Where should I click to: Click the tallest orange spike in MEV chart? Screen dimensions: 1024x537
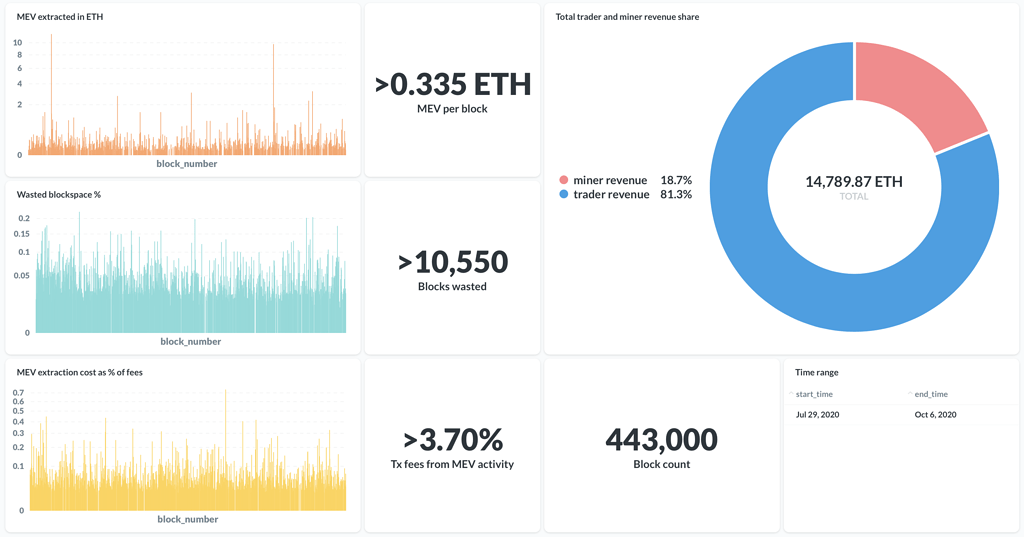click(x=52, y=94)
